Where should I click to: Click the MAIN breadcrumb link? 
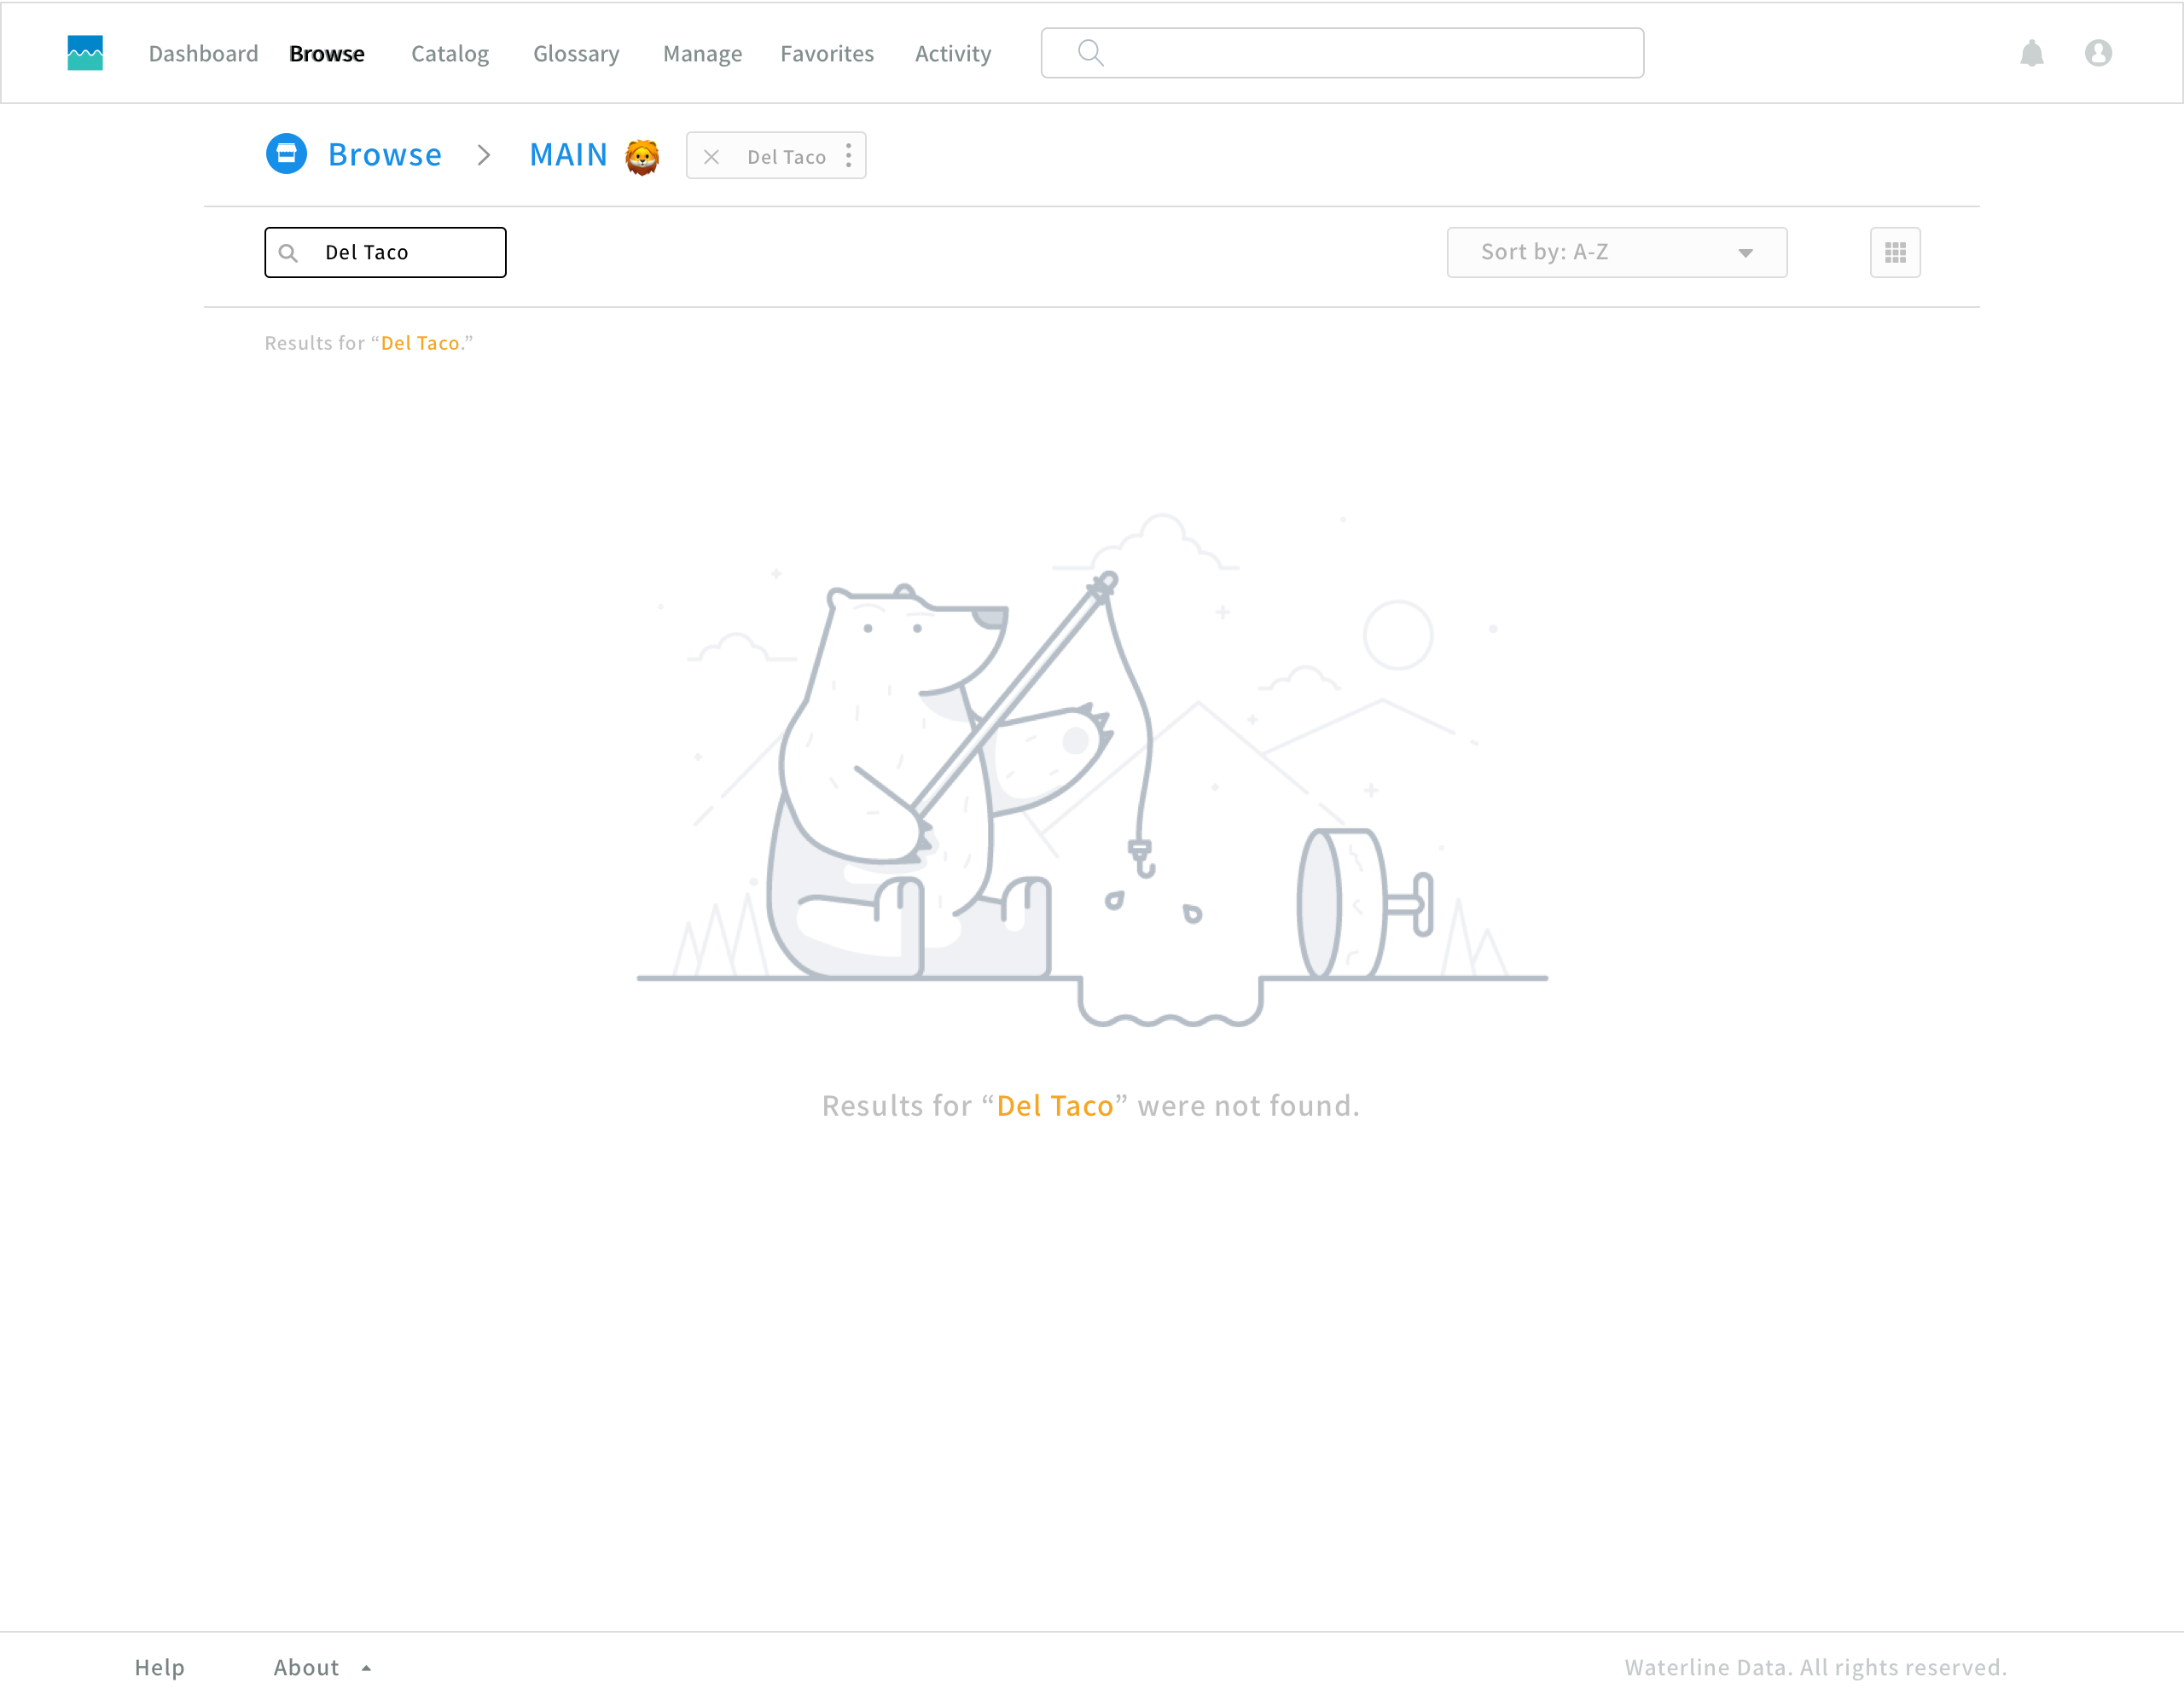[x=568, y=155]
